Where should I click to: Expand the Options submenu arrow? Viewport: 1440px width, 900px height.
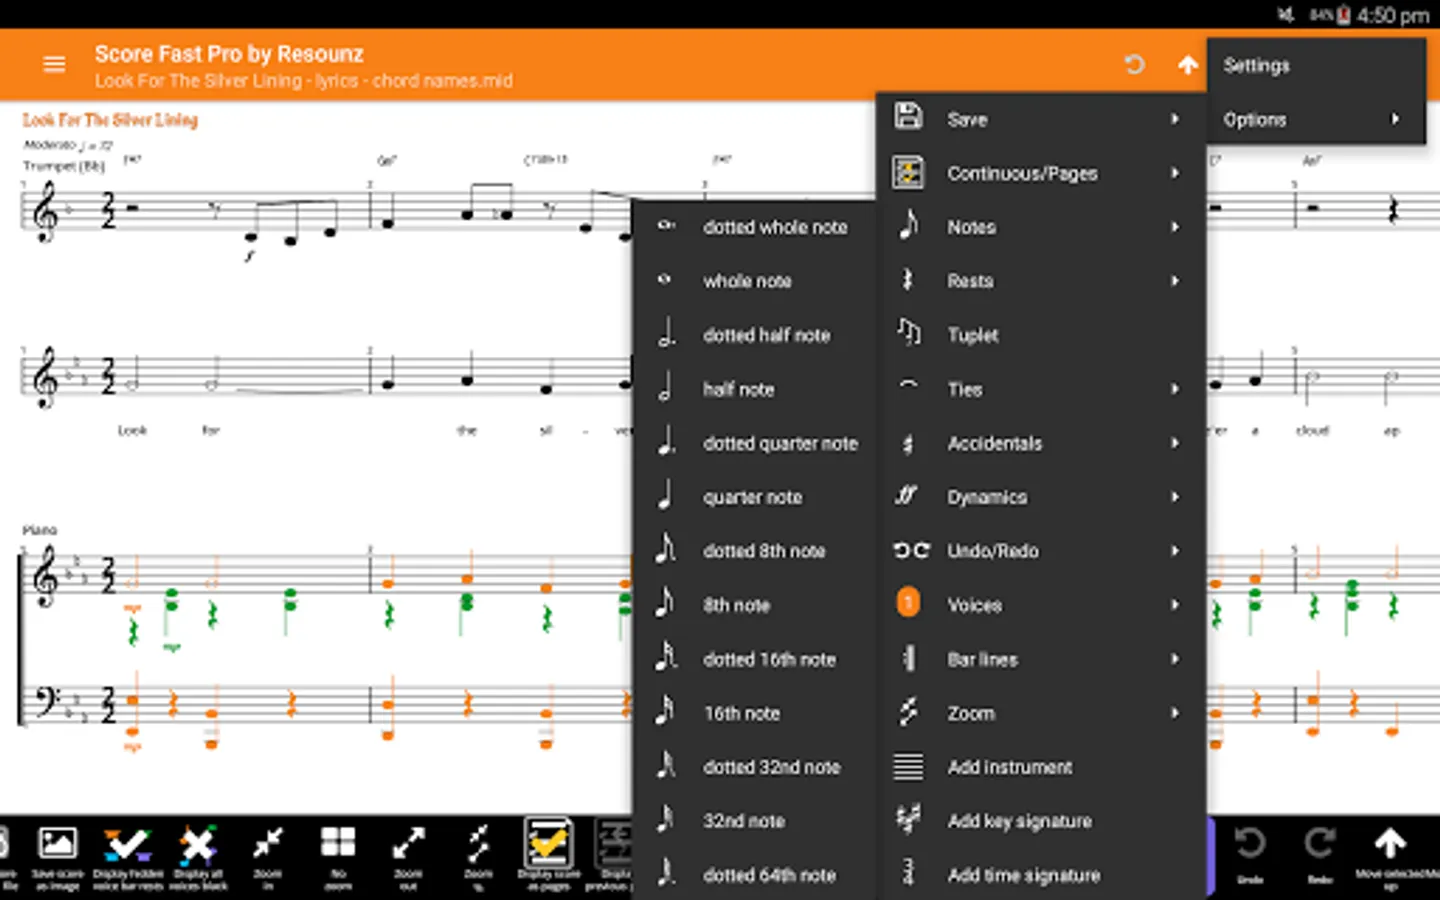pos(1395,119)
